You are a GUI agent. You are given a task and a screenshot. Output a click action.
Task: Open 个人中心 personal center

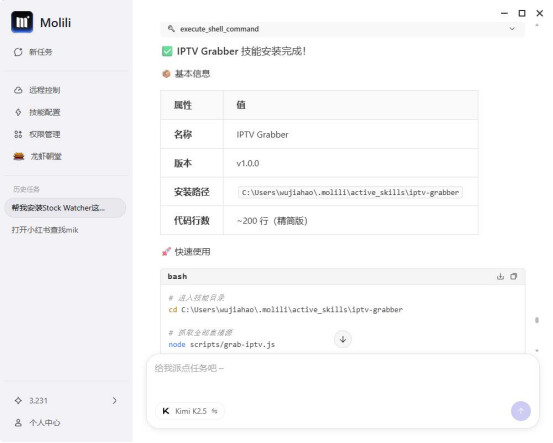tap(37, 423)
